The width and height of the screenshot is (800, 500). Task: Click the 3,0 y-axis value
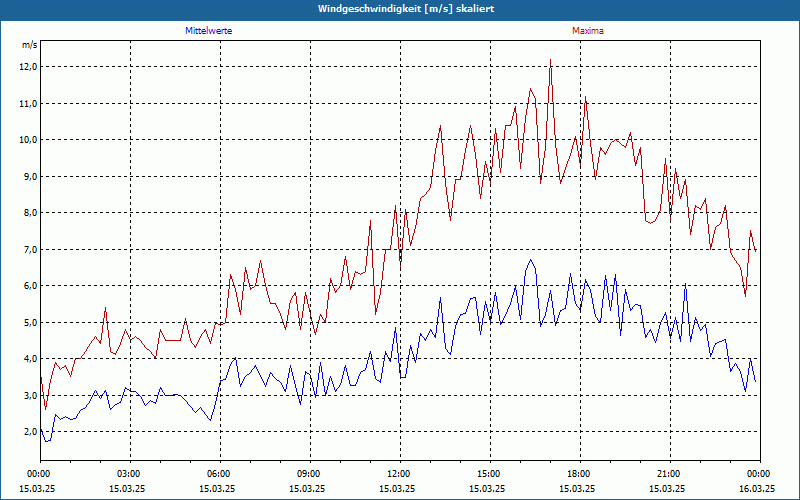[x=31, y=395]
